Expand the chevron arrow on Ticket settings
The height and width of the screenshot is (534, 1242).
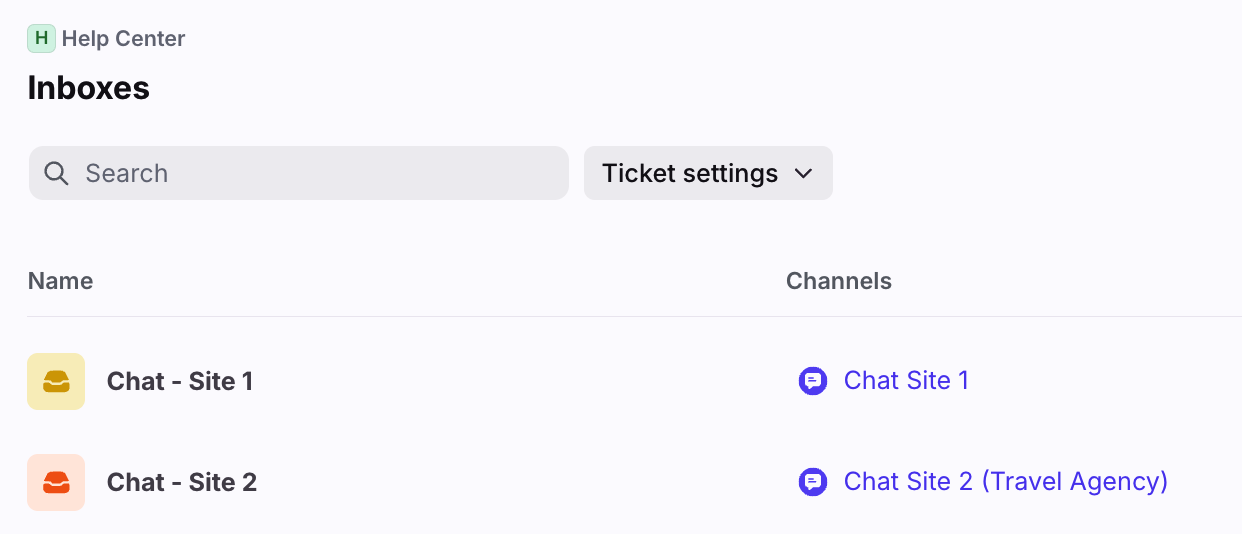click(x=803, y=173)
